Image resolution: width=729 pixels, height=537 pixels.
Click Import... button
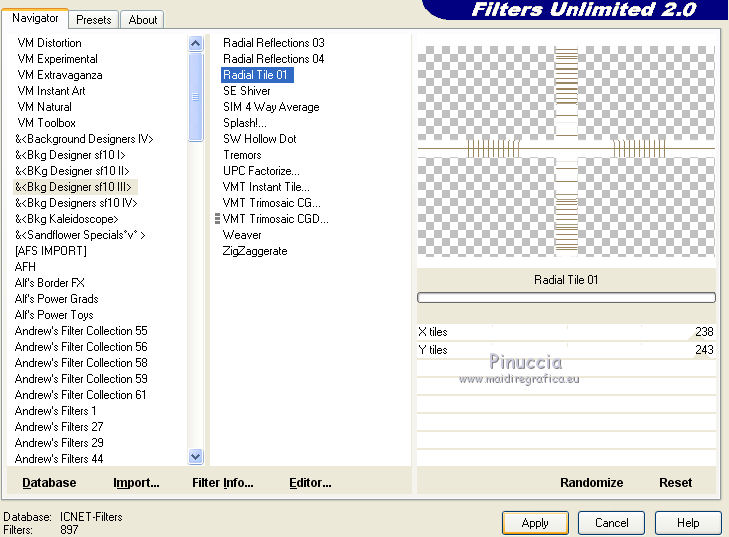[x=136, y=483]
